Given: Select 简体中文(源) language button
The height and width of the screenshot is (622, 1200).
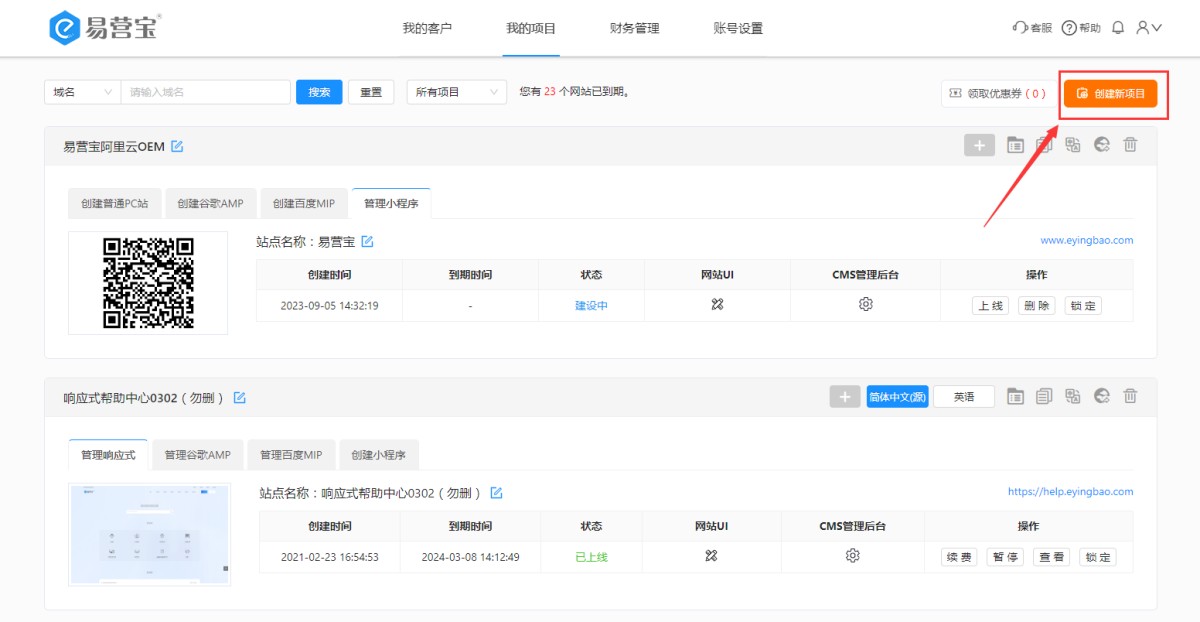Looking at the screenshot, I should coord(898,397).
